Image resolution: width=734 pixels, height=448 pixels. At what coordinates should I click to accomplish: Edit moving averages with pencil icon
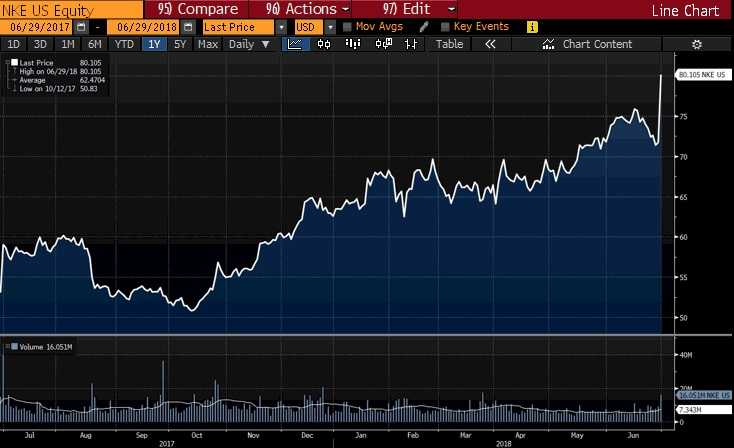tap(424, 27)
